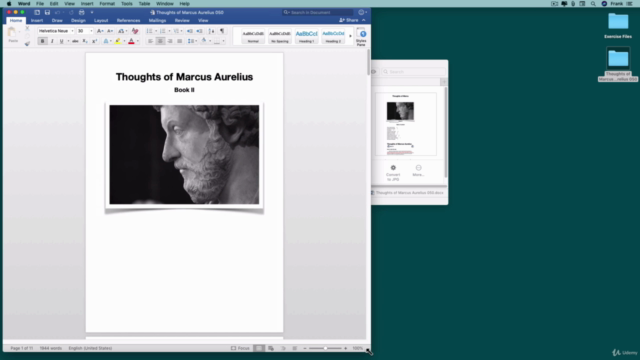The image size is (640, 360).
Task: Toggle subscript formatting
Action: 85,41
